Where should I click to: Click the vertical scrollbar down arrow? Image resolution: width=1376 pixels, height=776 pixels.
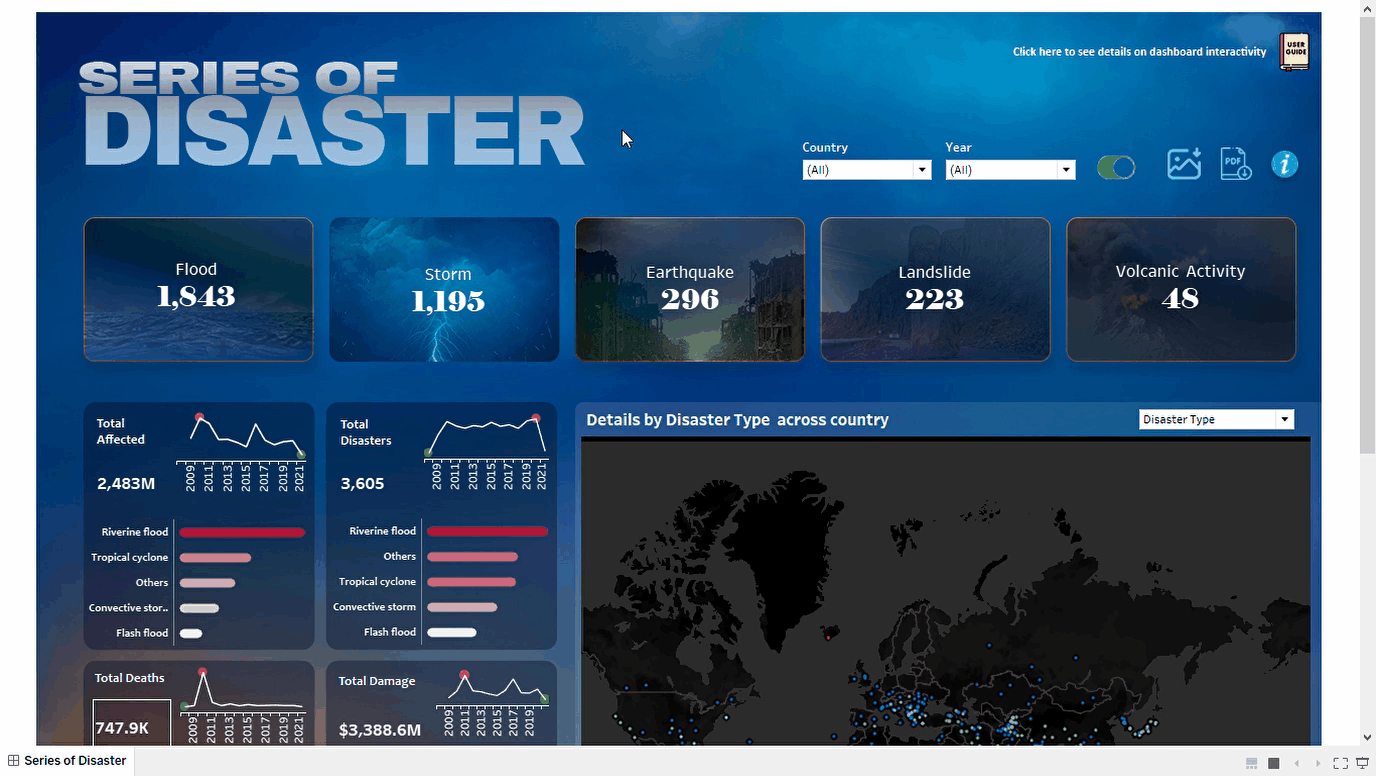pyautogui.click(x=1367, y=737)
